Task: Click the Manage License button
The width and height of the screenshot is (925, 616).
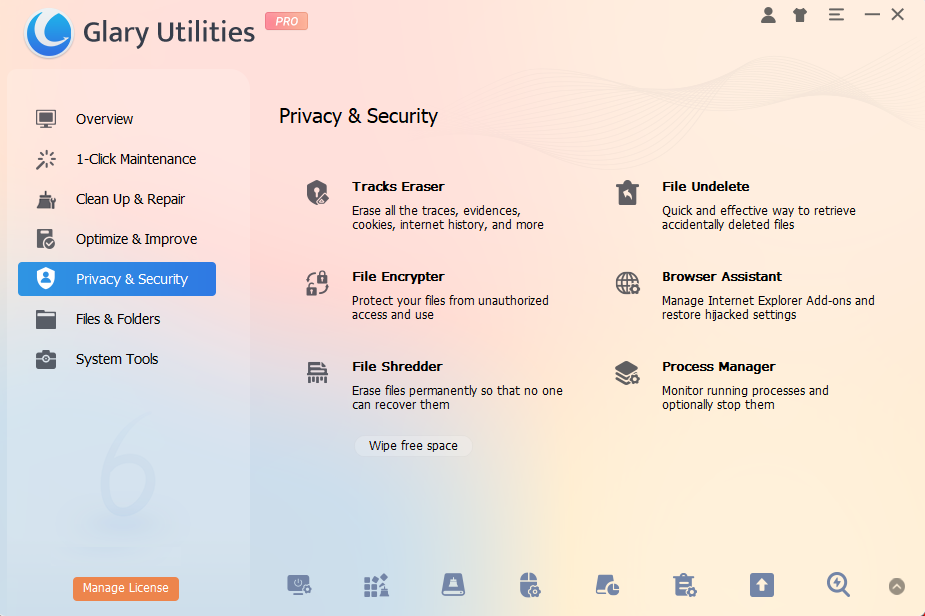Action: 126,588
